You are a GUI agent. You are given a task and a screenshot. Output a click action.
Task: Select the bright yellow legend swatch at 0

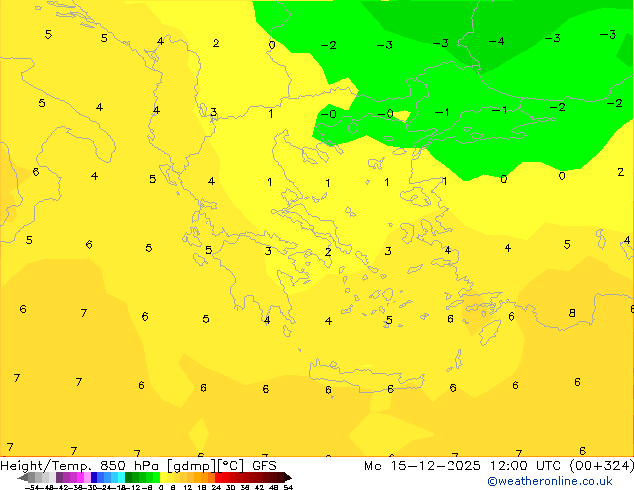[x=163, y=477]
